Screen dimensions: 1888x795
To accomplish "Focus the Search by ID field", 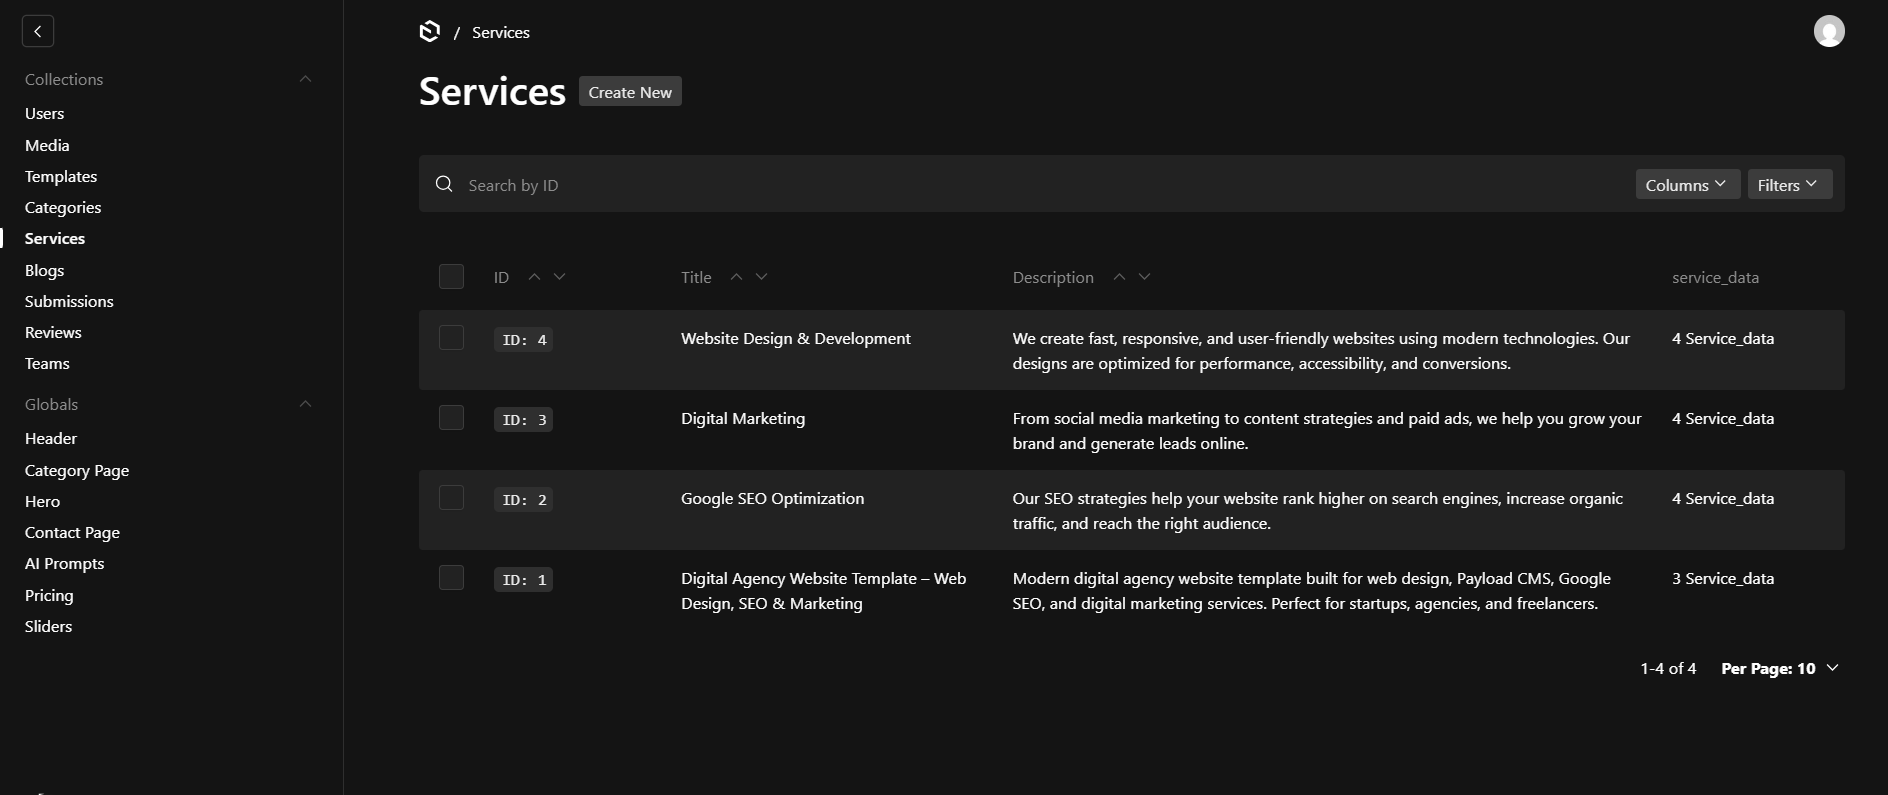I will pos(1000,185).
